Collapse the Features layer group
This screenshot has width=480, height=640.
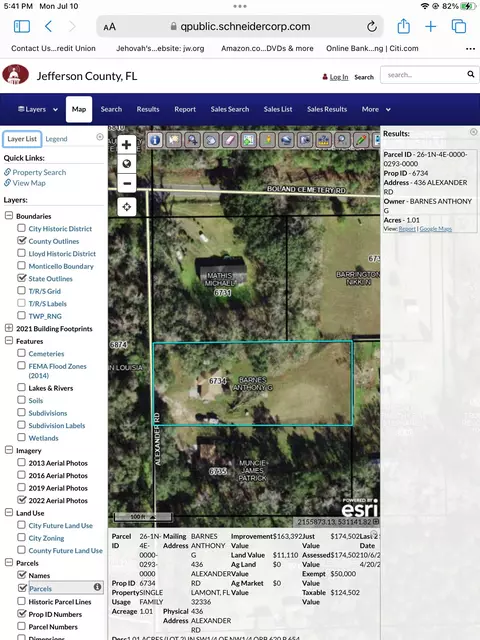[9, 340]
